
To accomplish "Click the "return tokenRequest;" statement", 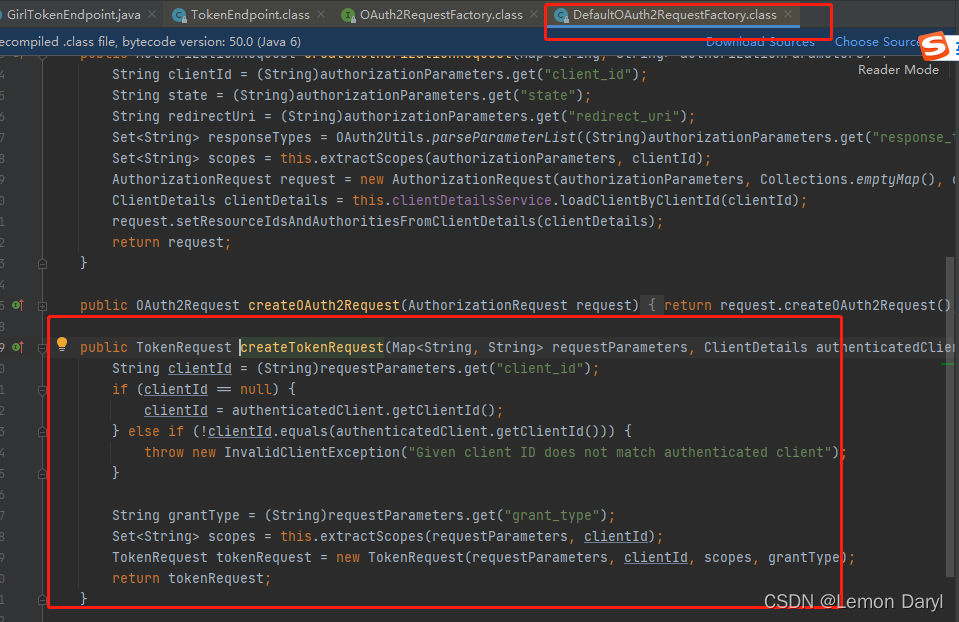I will coord(191,578).
